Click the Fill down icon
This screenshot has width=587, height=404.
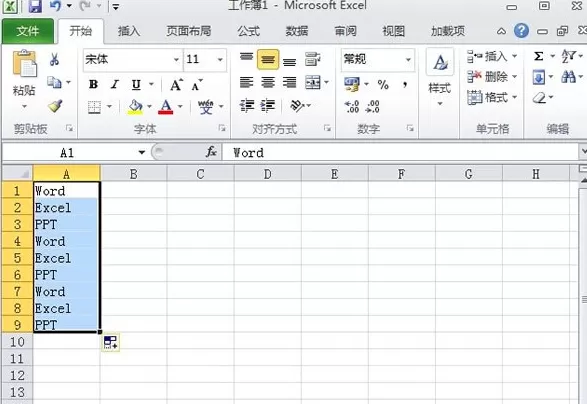click(539, 78)
